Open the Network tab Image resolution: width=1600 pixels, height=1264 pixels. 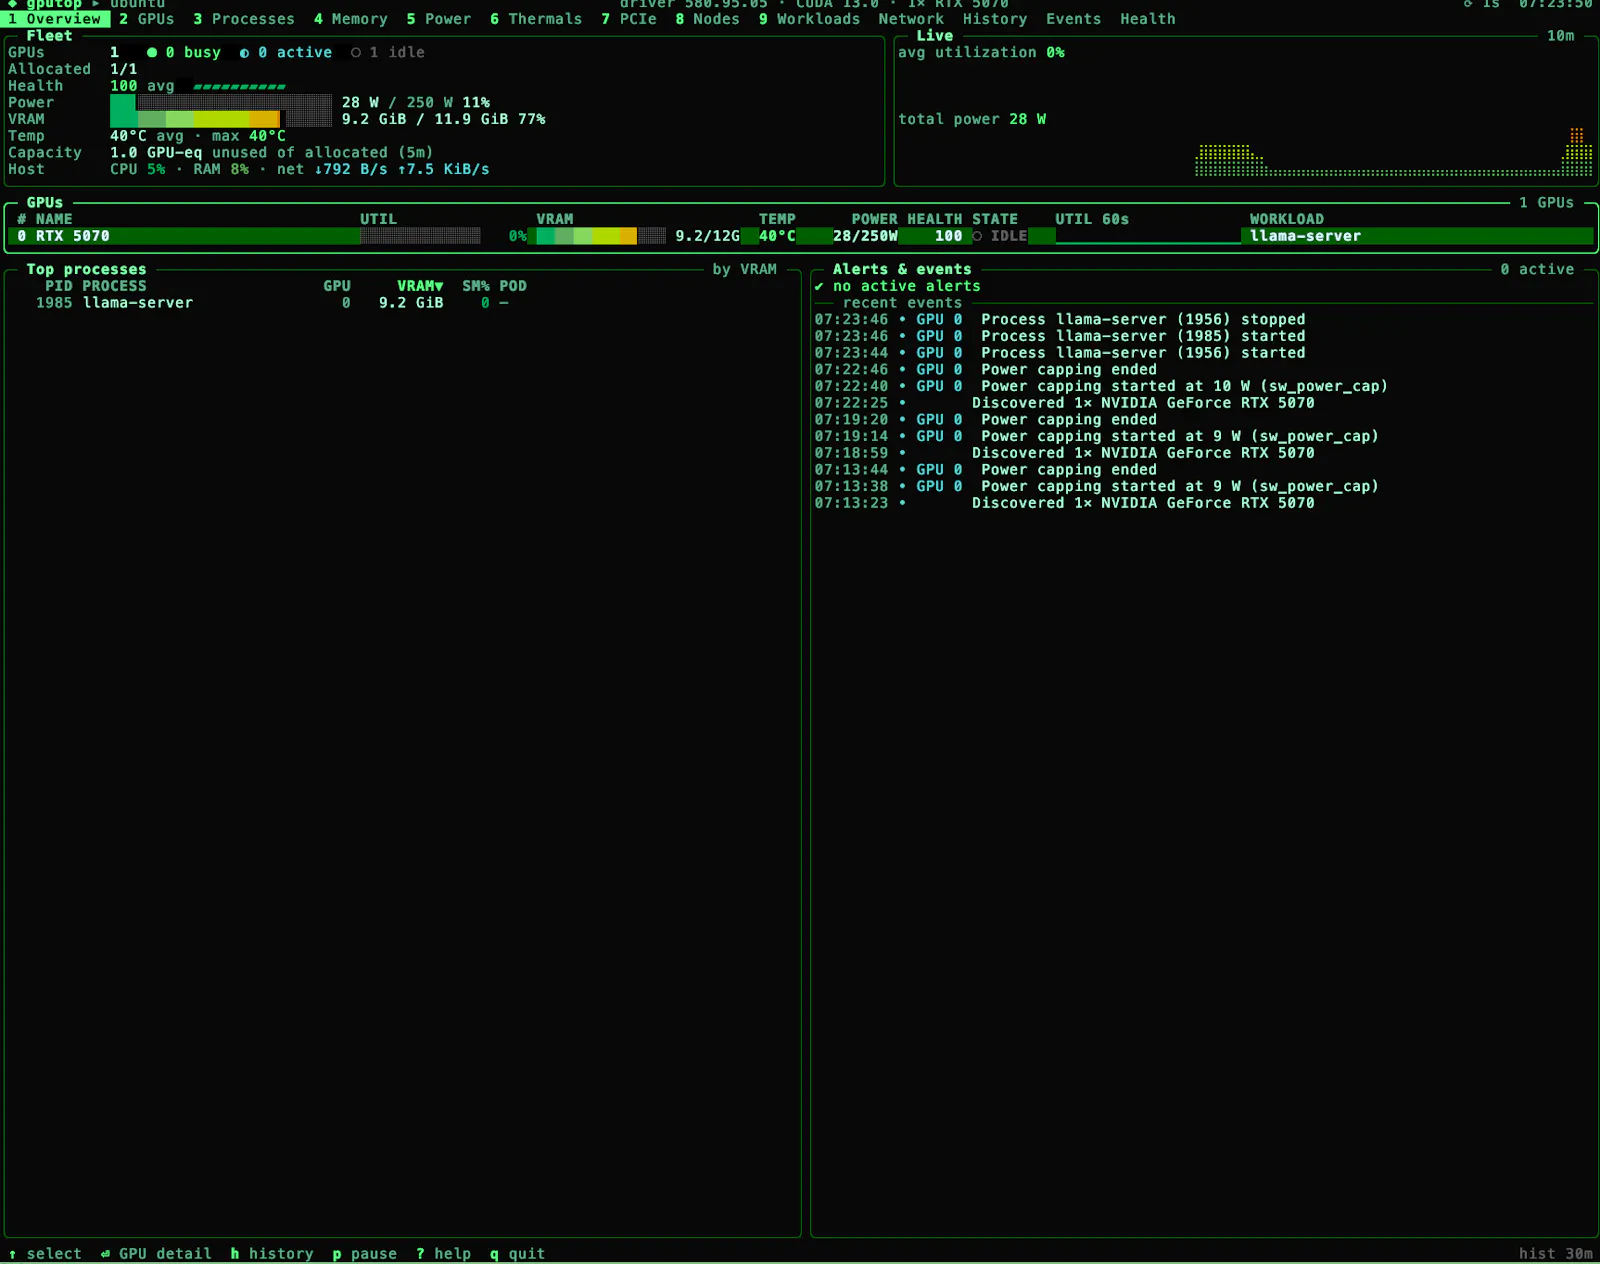pyautogui.click(x=911, y=19)
